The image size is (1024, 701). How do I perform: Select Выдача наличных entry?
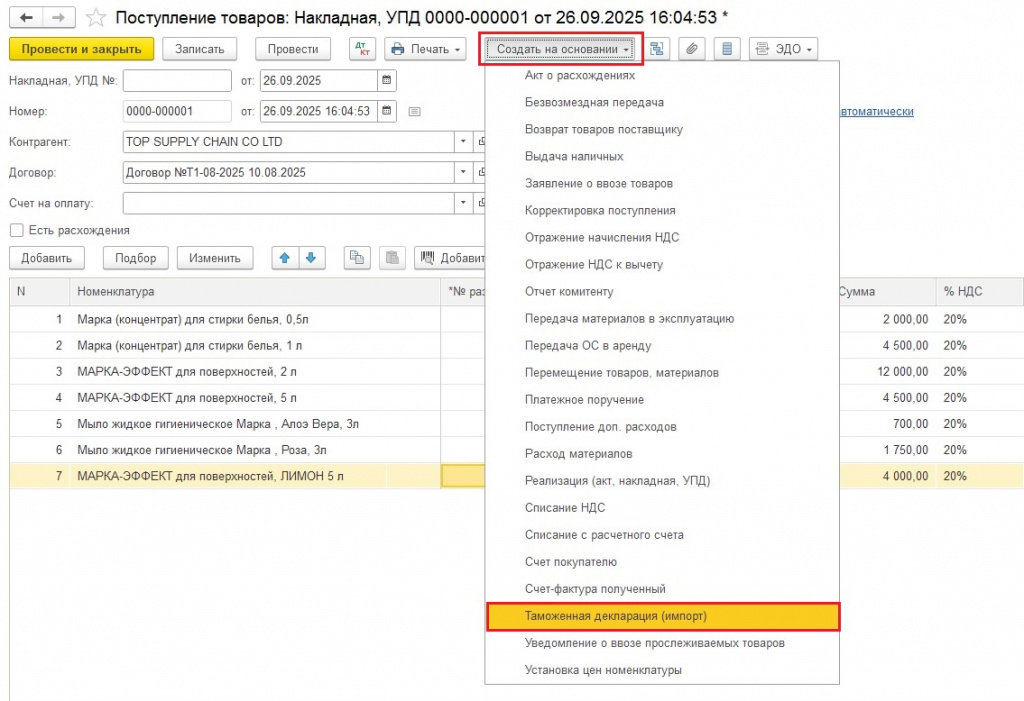662,157
